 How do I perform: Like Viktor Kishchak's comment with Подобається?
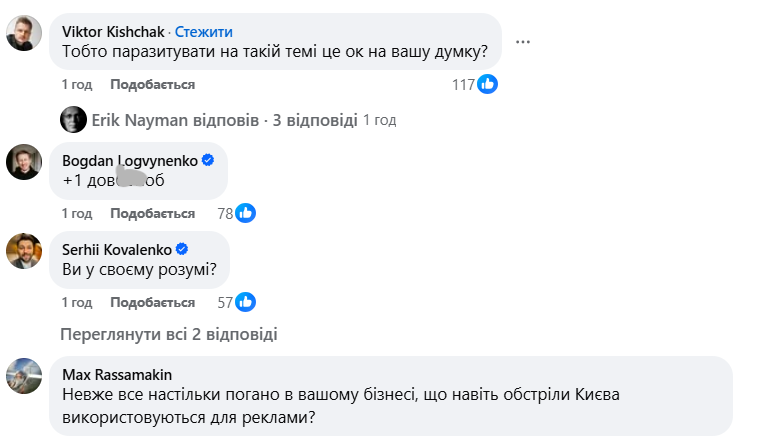click(x=152, y=85)
